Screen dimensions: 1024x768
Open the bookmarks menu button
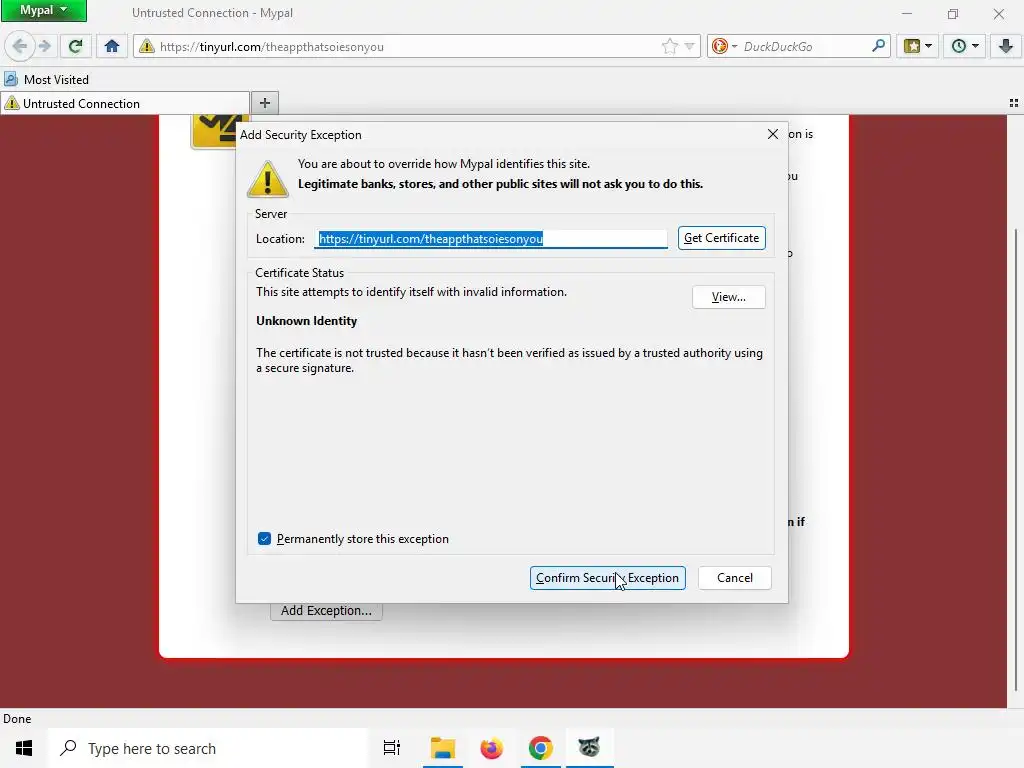tap(917, 46)
